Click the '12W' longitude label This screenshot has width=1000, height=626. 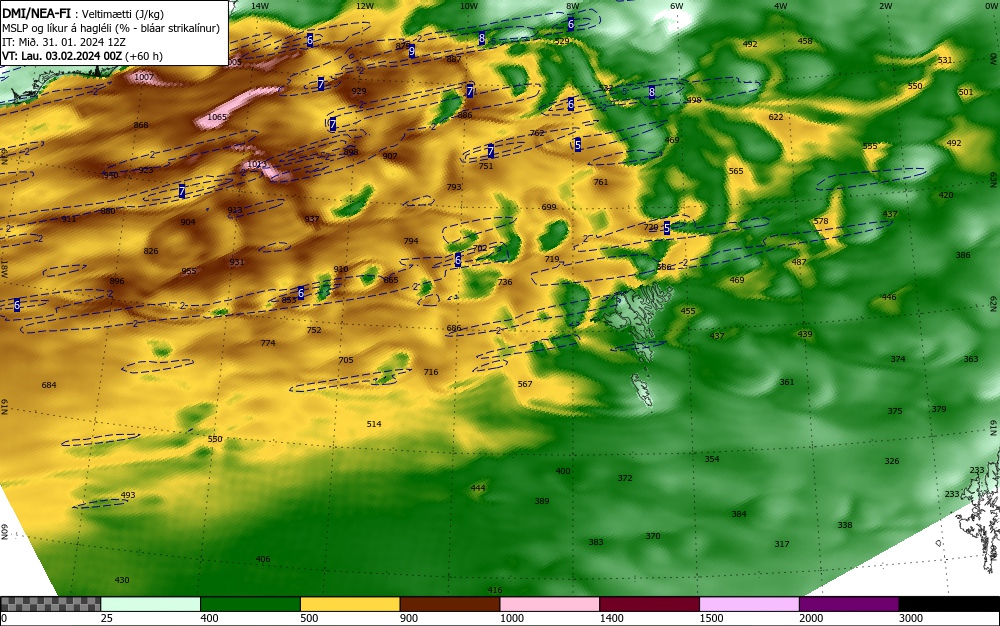(365, 6)
